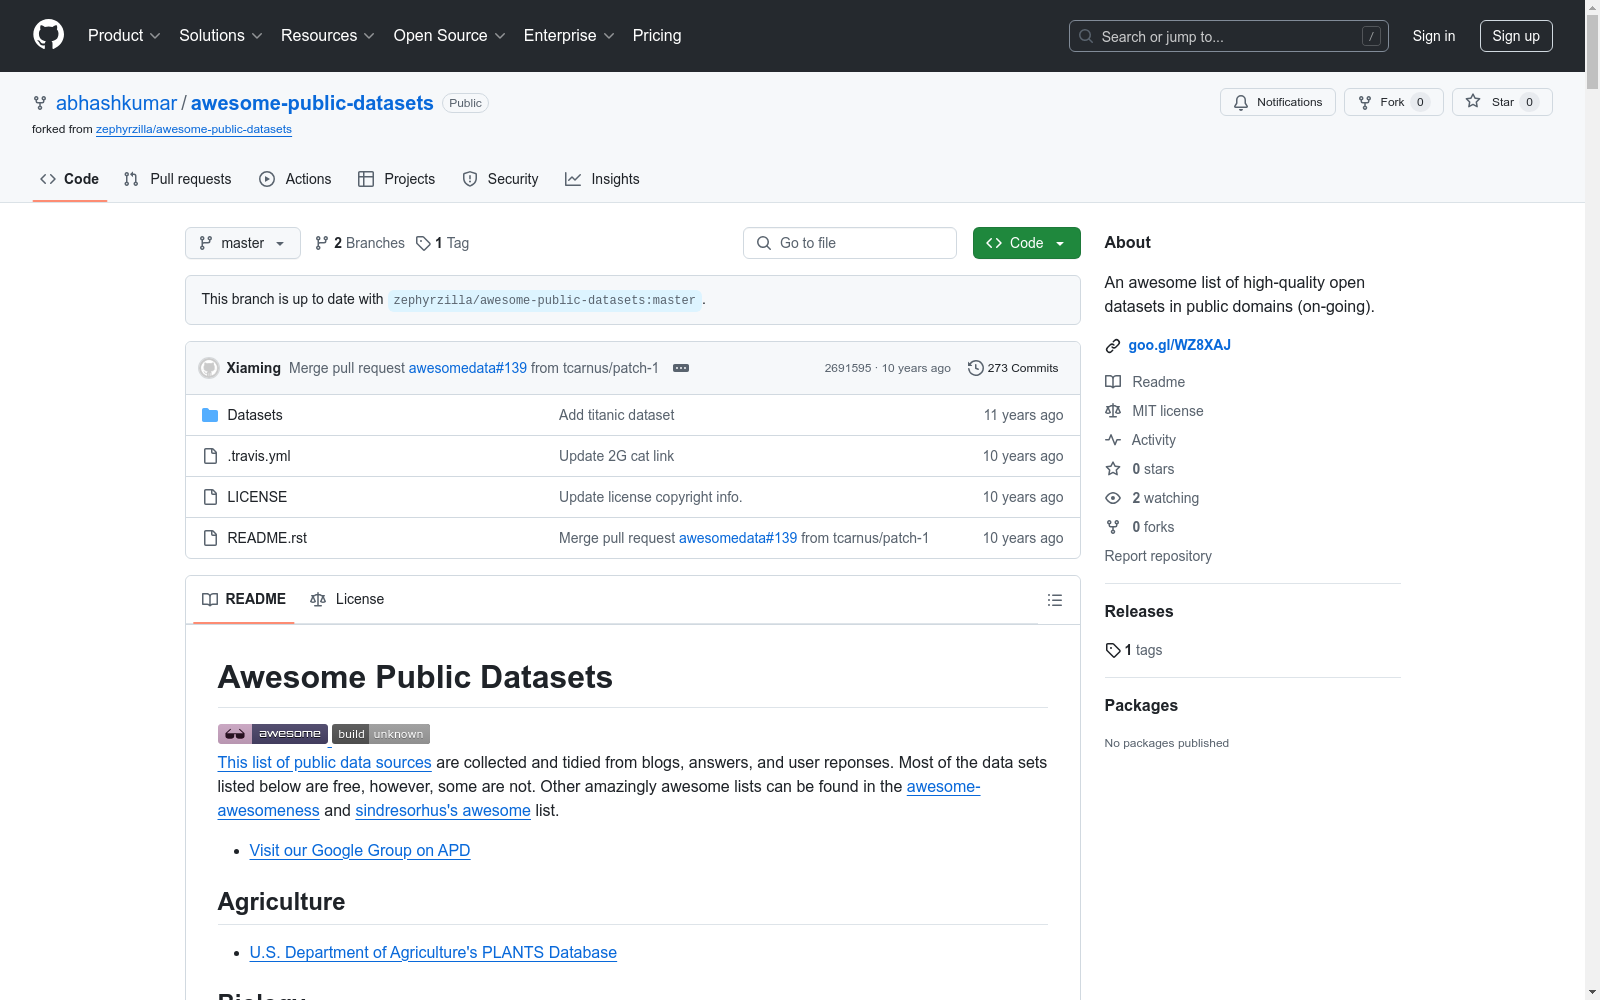Screen dimensions: 1600x1000
Task: Open U.S. Department of Agriculture's PLANTS Database
Action: coord(433,952)
